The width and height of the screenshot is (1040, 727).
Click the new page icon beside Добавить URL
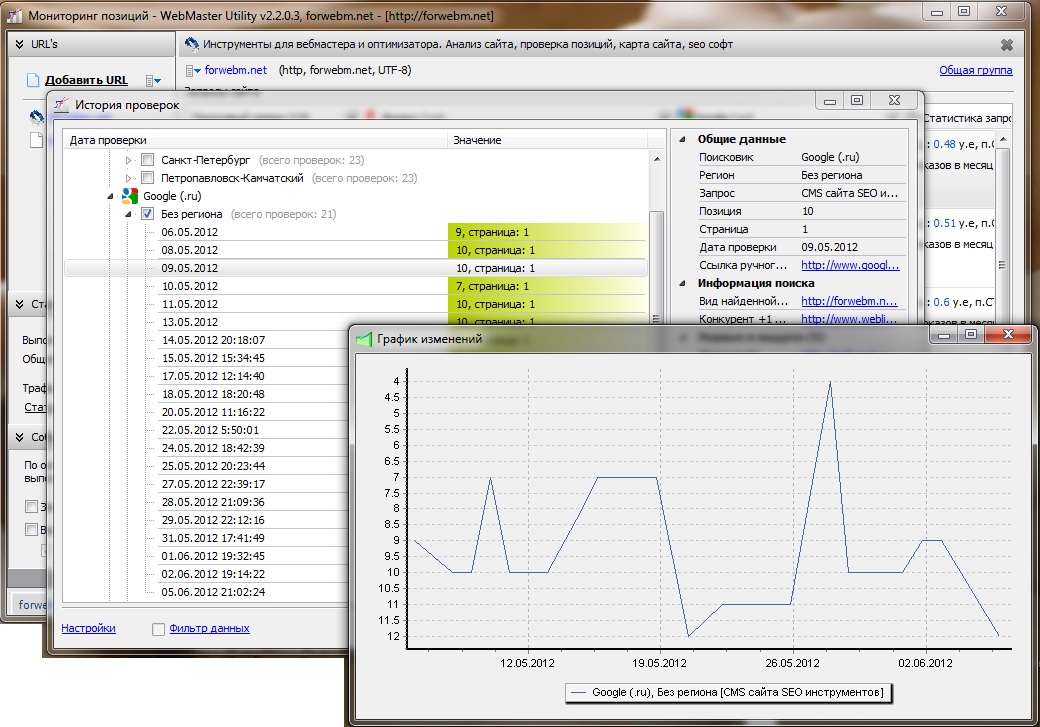(33, 80)
